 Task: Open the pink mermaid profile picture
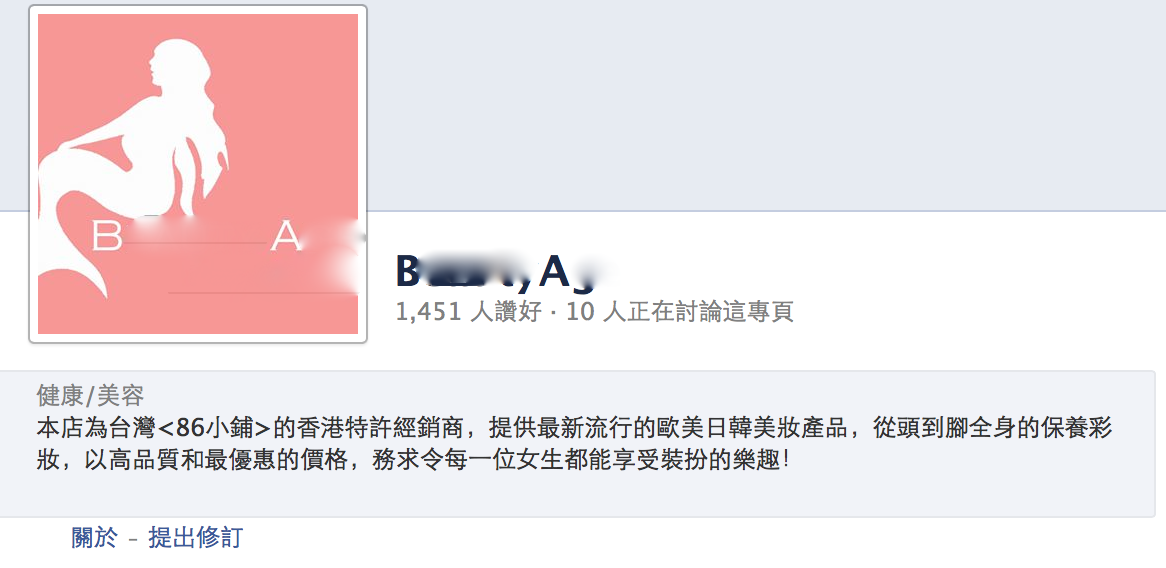coord(198,174)
